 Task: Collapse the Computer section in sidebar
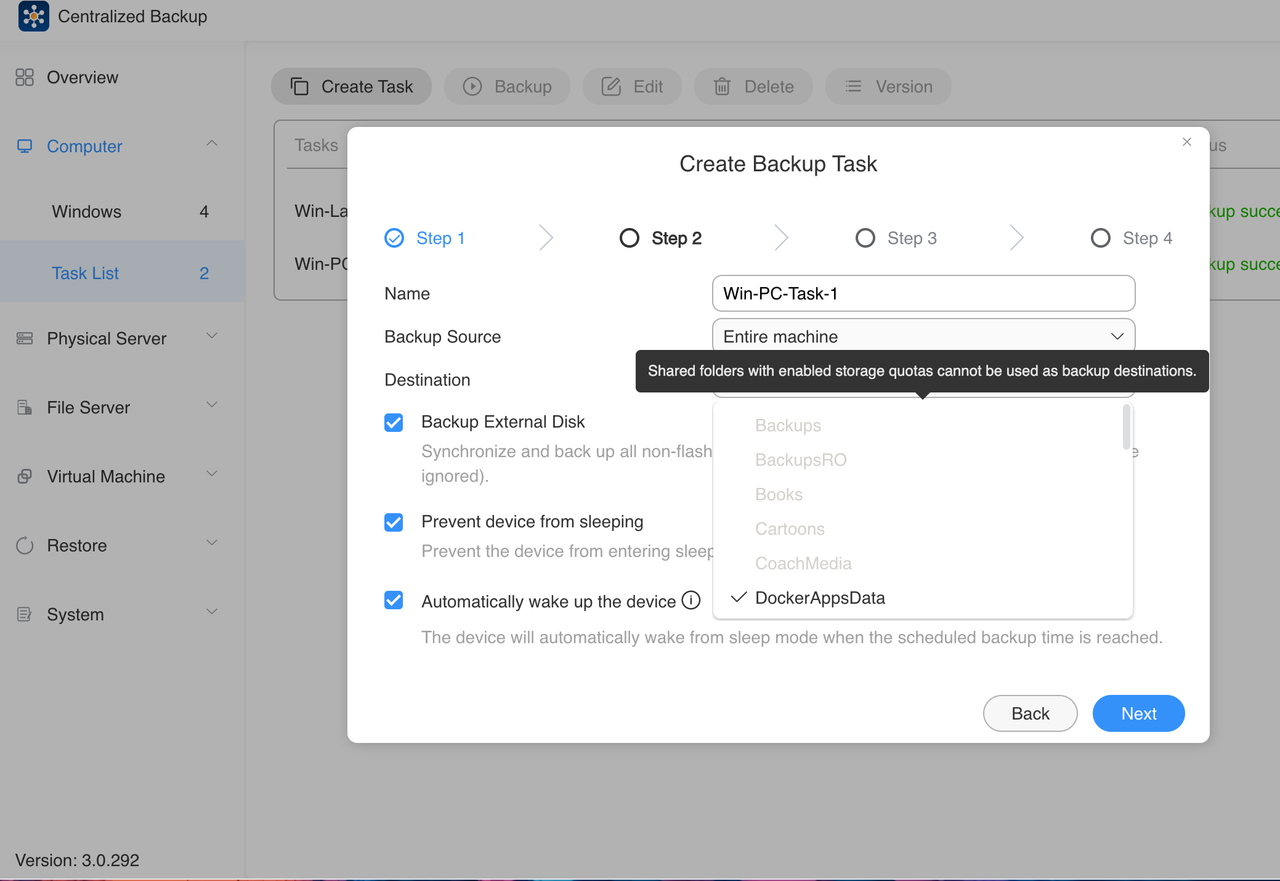pyautogui.click(x=212, y=144)
